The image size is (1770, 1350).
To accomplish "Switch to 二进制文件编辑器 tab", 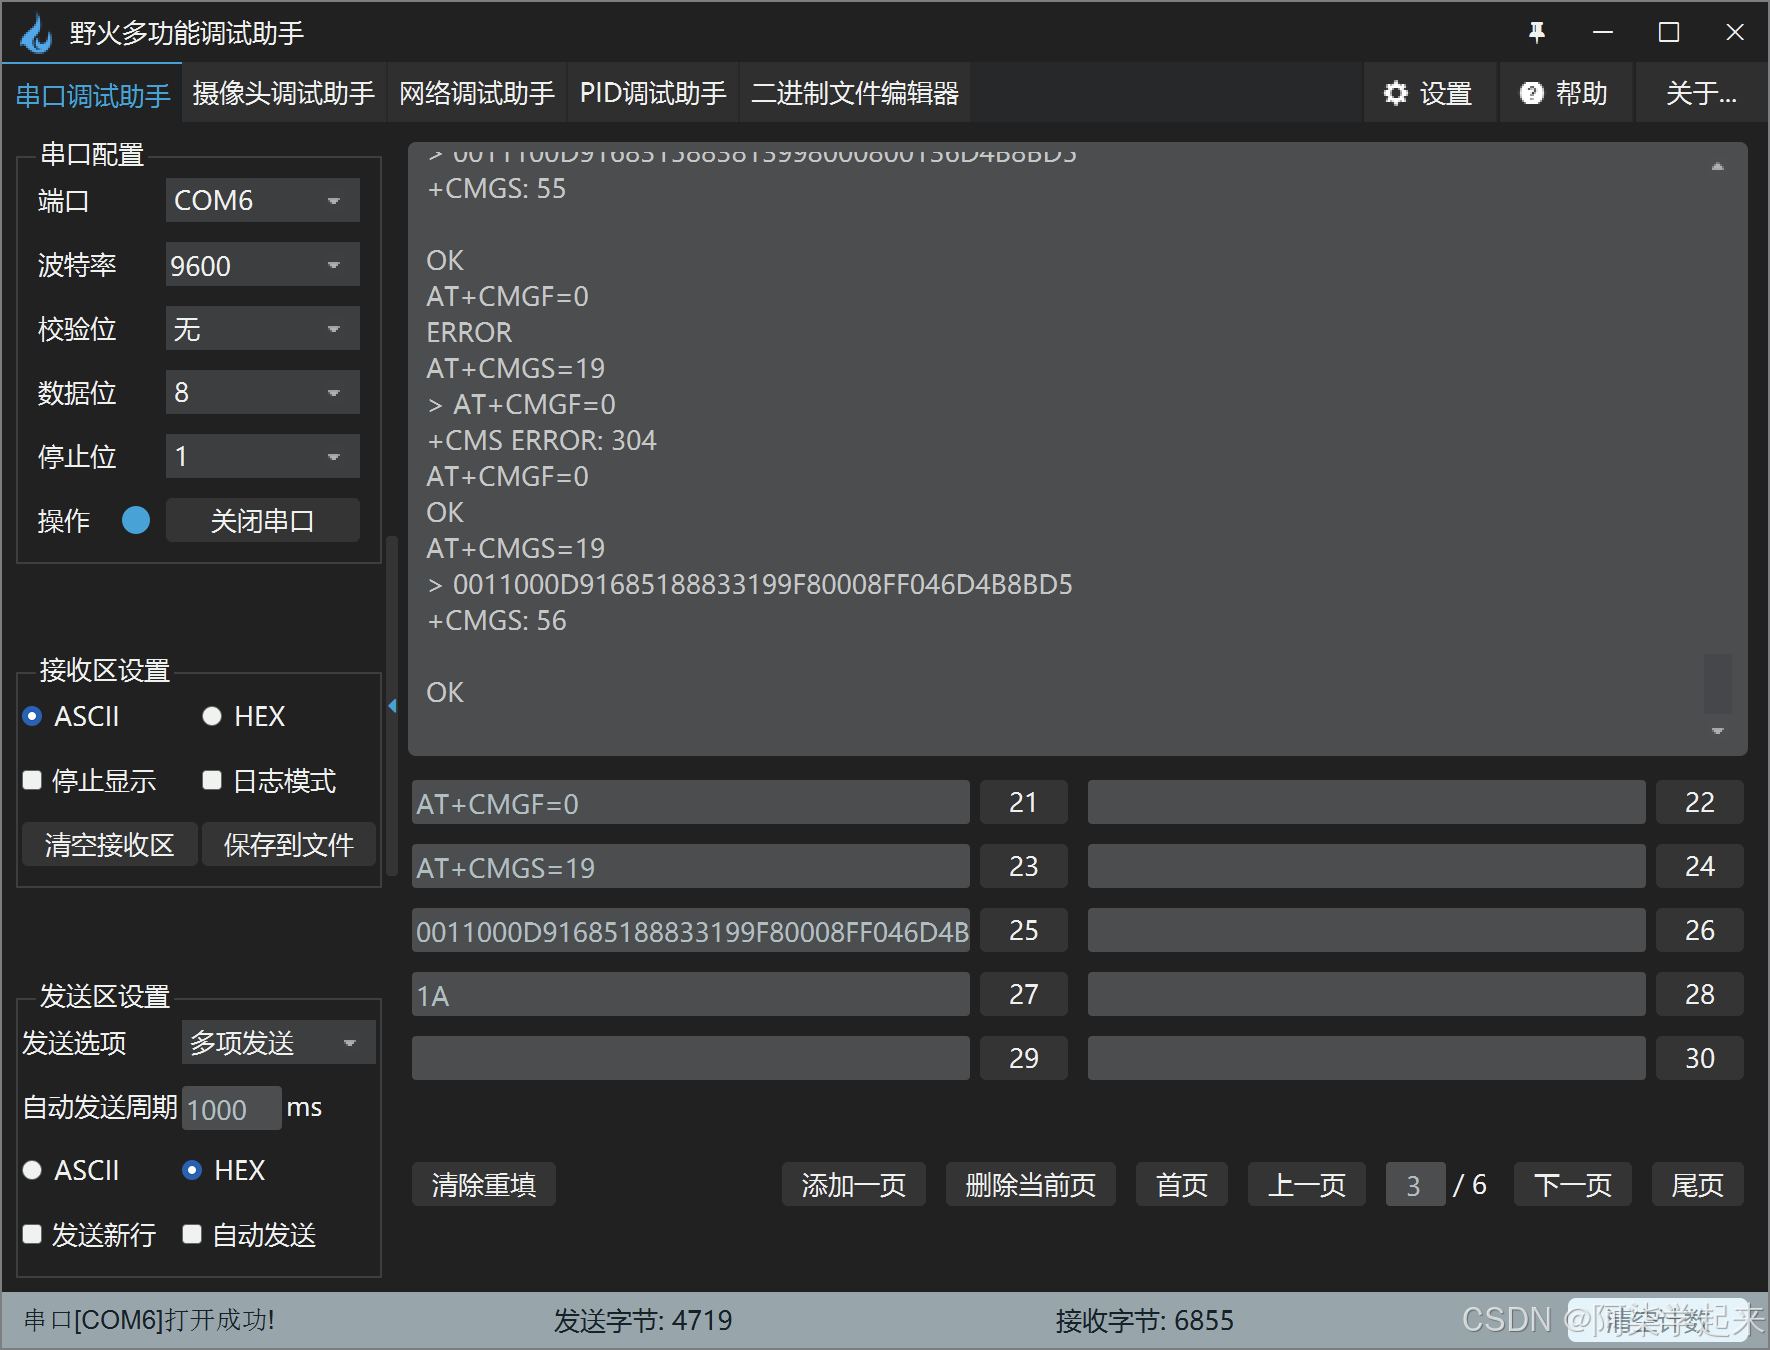I will pyautogui.click(x=855, y=93).
